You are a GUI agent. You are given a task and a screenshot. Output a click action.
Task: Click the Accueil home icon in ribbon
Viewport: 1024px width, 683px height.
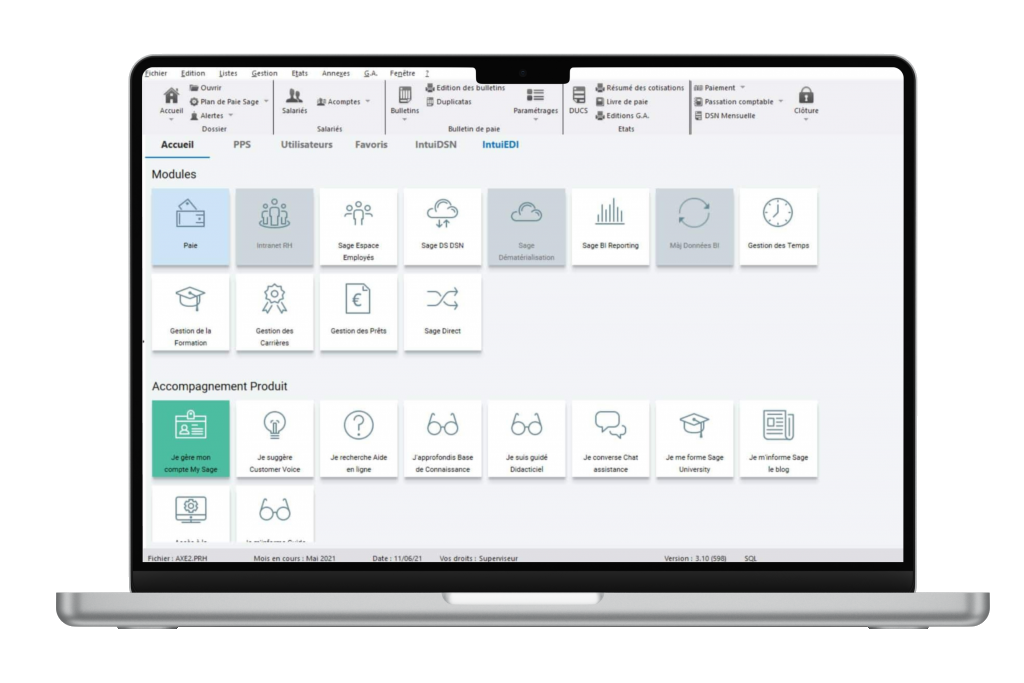(171, 96)
